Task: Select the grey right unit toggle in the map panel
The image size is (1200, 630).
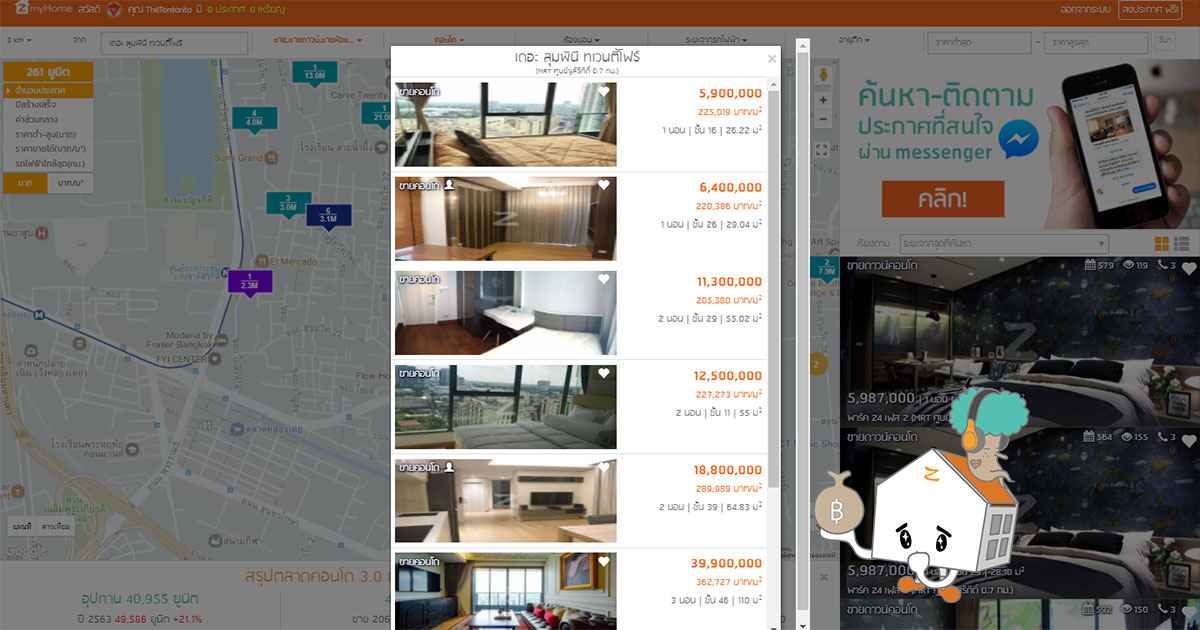Action: [69, 183]
